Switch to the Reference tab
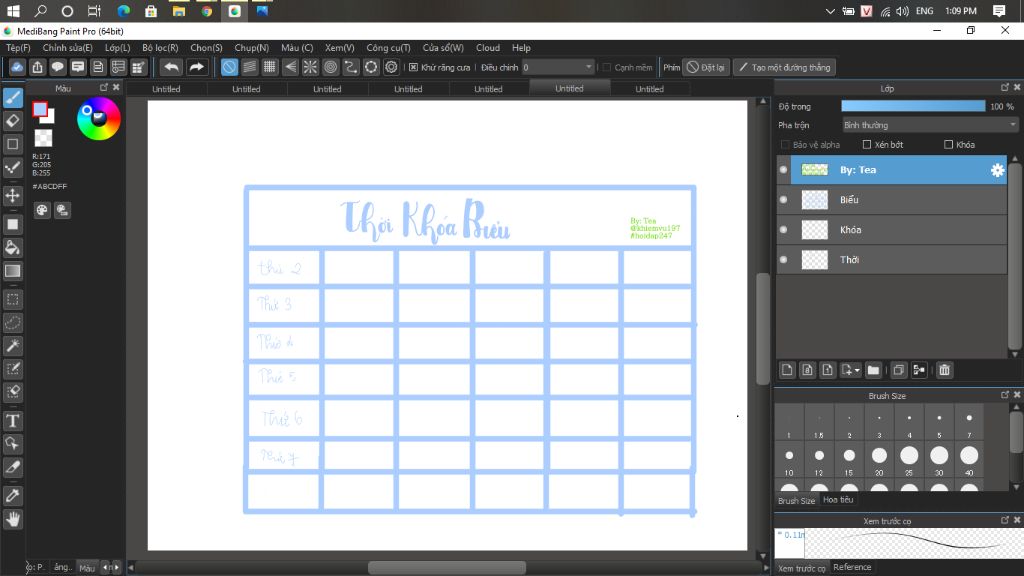This screenshot has height=576, width=1024. coord(852,567)
